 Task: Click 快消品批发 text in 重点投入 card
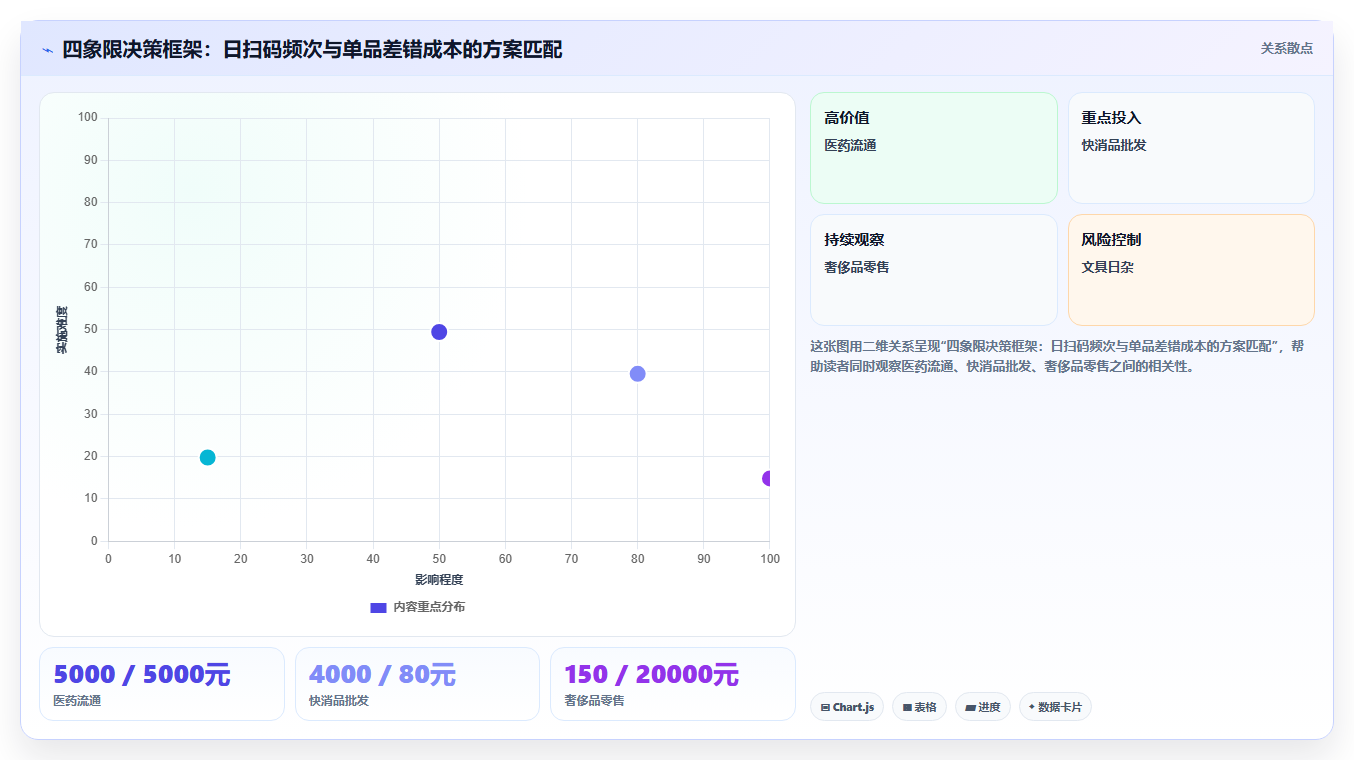[1114, 145]
